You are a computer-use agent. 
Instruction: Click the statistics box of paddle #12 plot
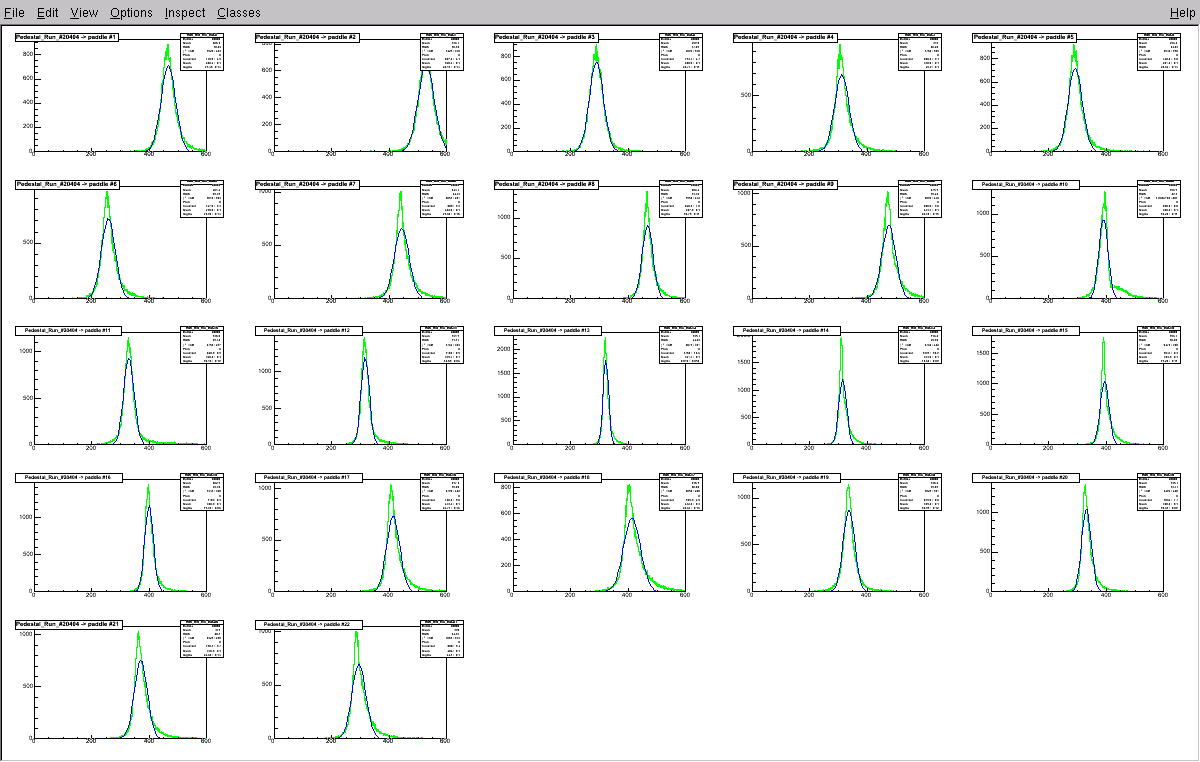tap(442, 345)
